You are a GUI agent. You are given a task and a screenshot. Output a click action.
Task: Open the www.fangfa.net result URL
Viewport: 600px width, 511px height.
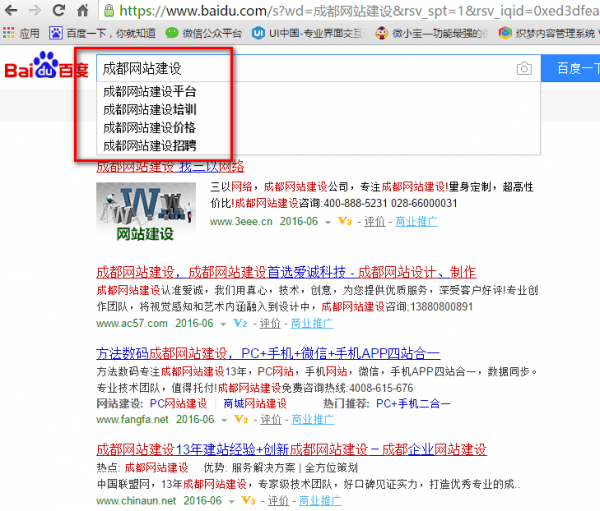[132, 420]
